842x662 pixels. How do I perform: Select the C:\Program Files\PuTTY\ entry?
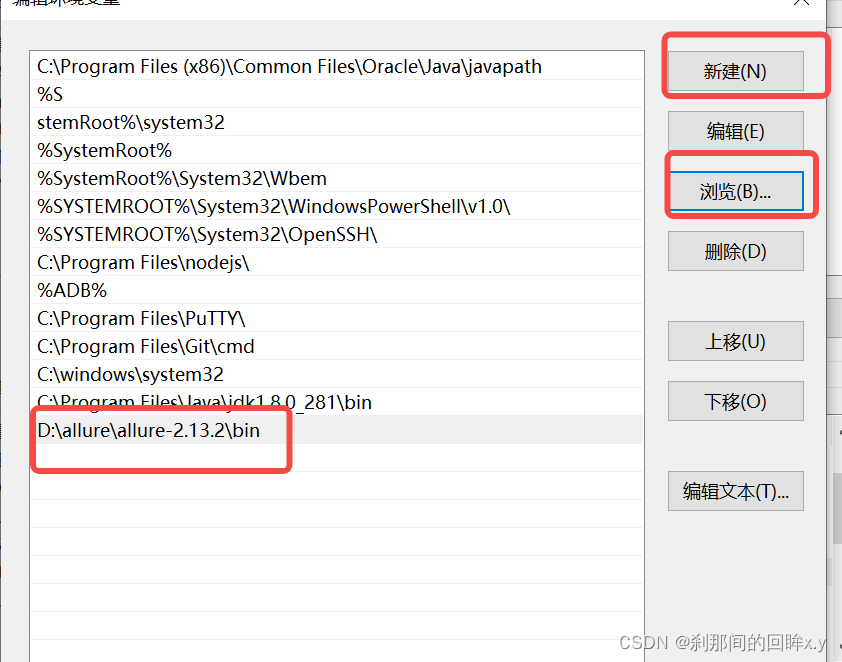point(337,318)
